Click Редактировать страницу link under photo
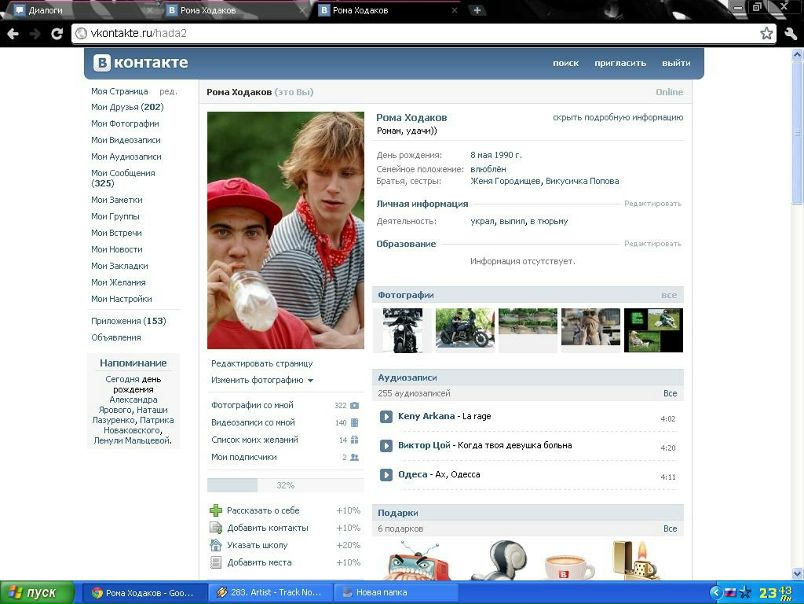The height and width of the screenshot is (604, 804). pos(262,363)
